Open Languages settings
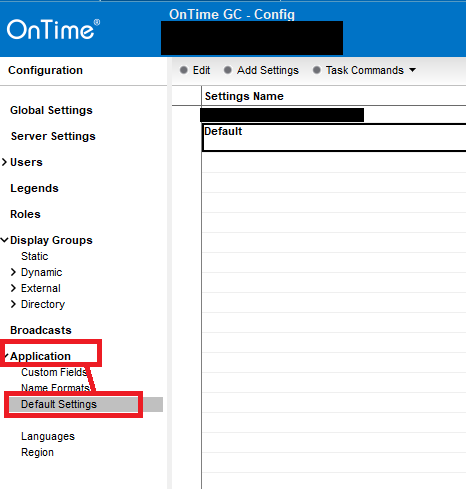Image resolution: width=466 pixels, height=489 pixels. click(x=48, y=436)
